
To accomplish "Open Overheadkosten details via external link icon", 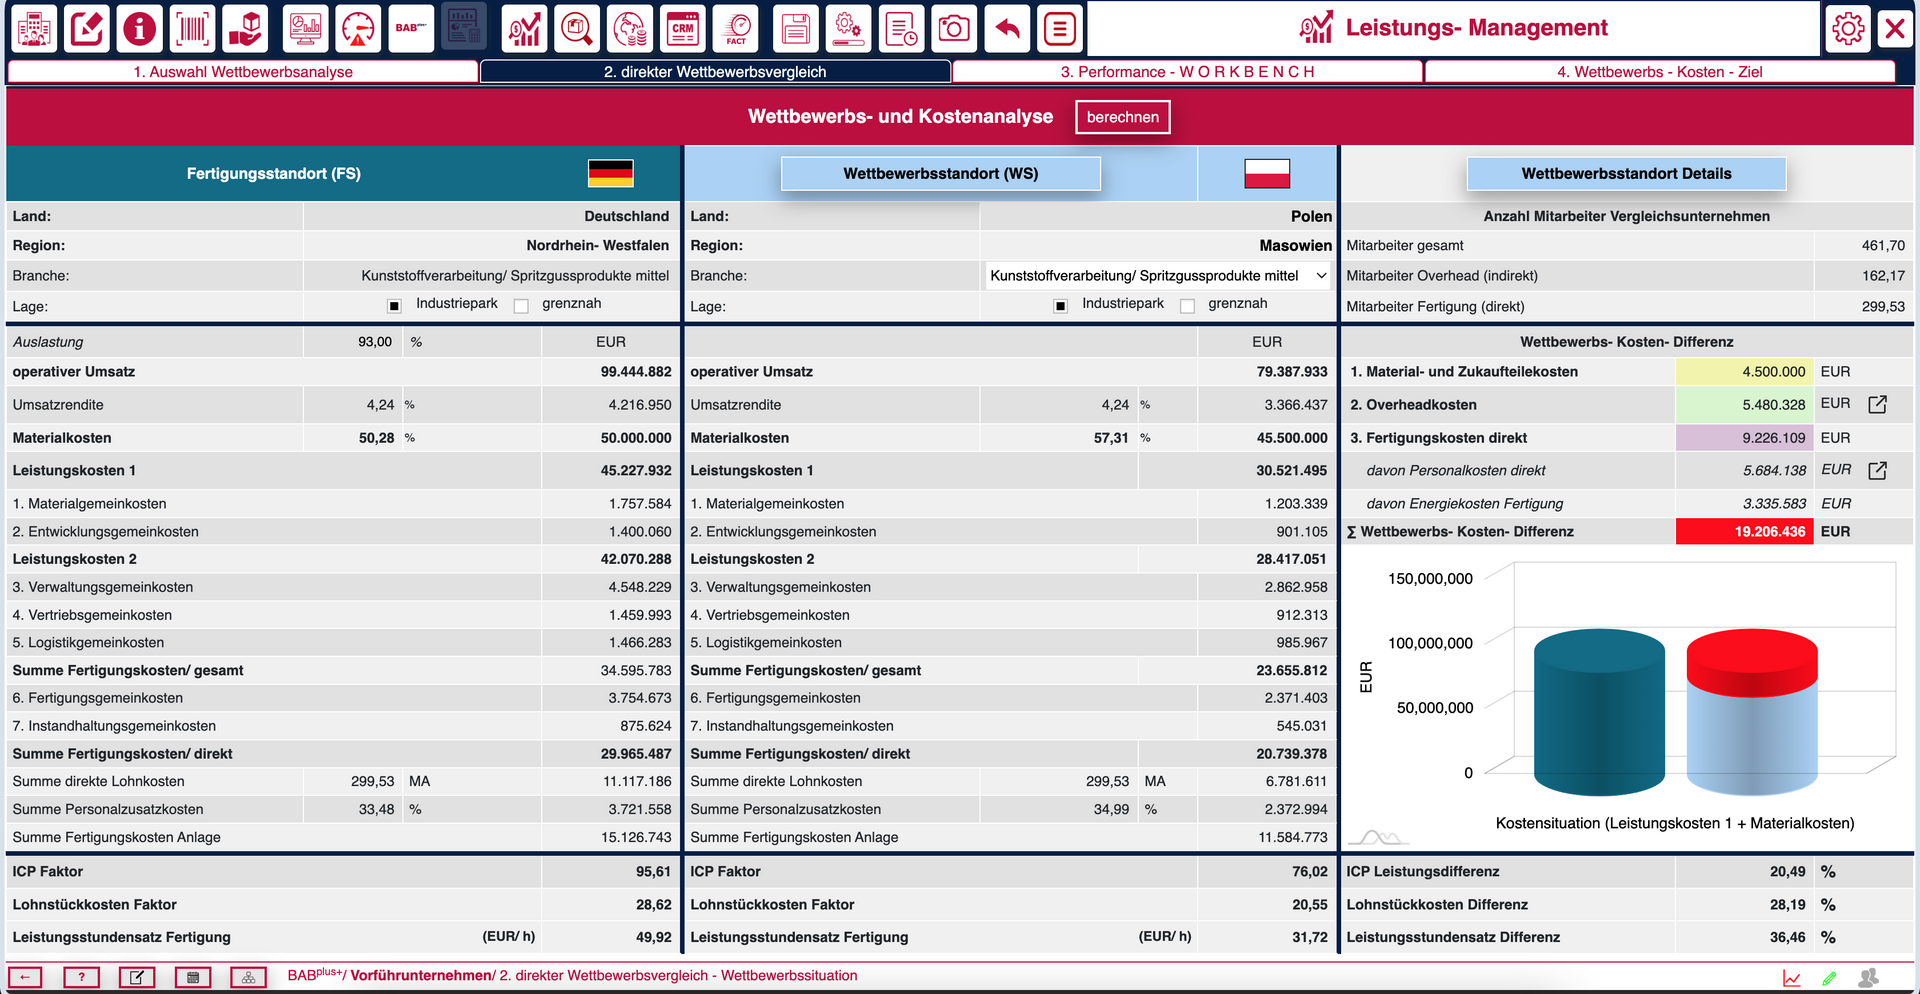I will [x=1877, y=405].
